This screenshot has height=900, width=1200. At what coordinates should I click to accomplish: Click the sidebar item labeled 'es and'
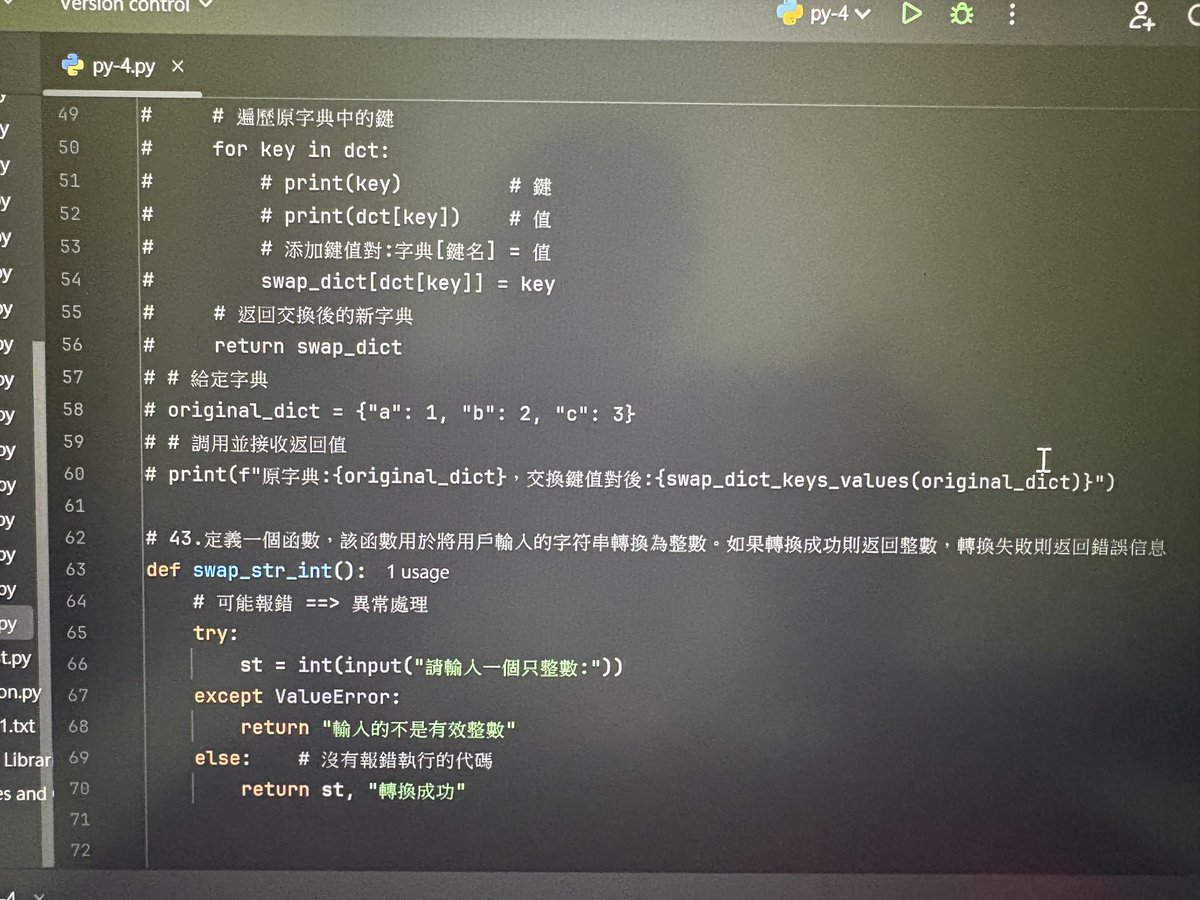point(22,793)
